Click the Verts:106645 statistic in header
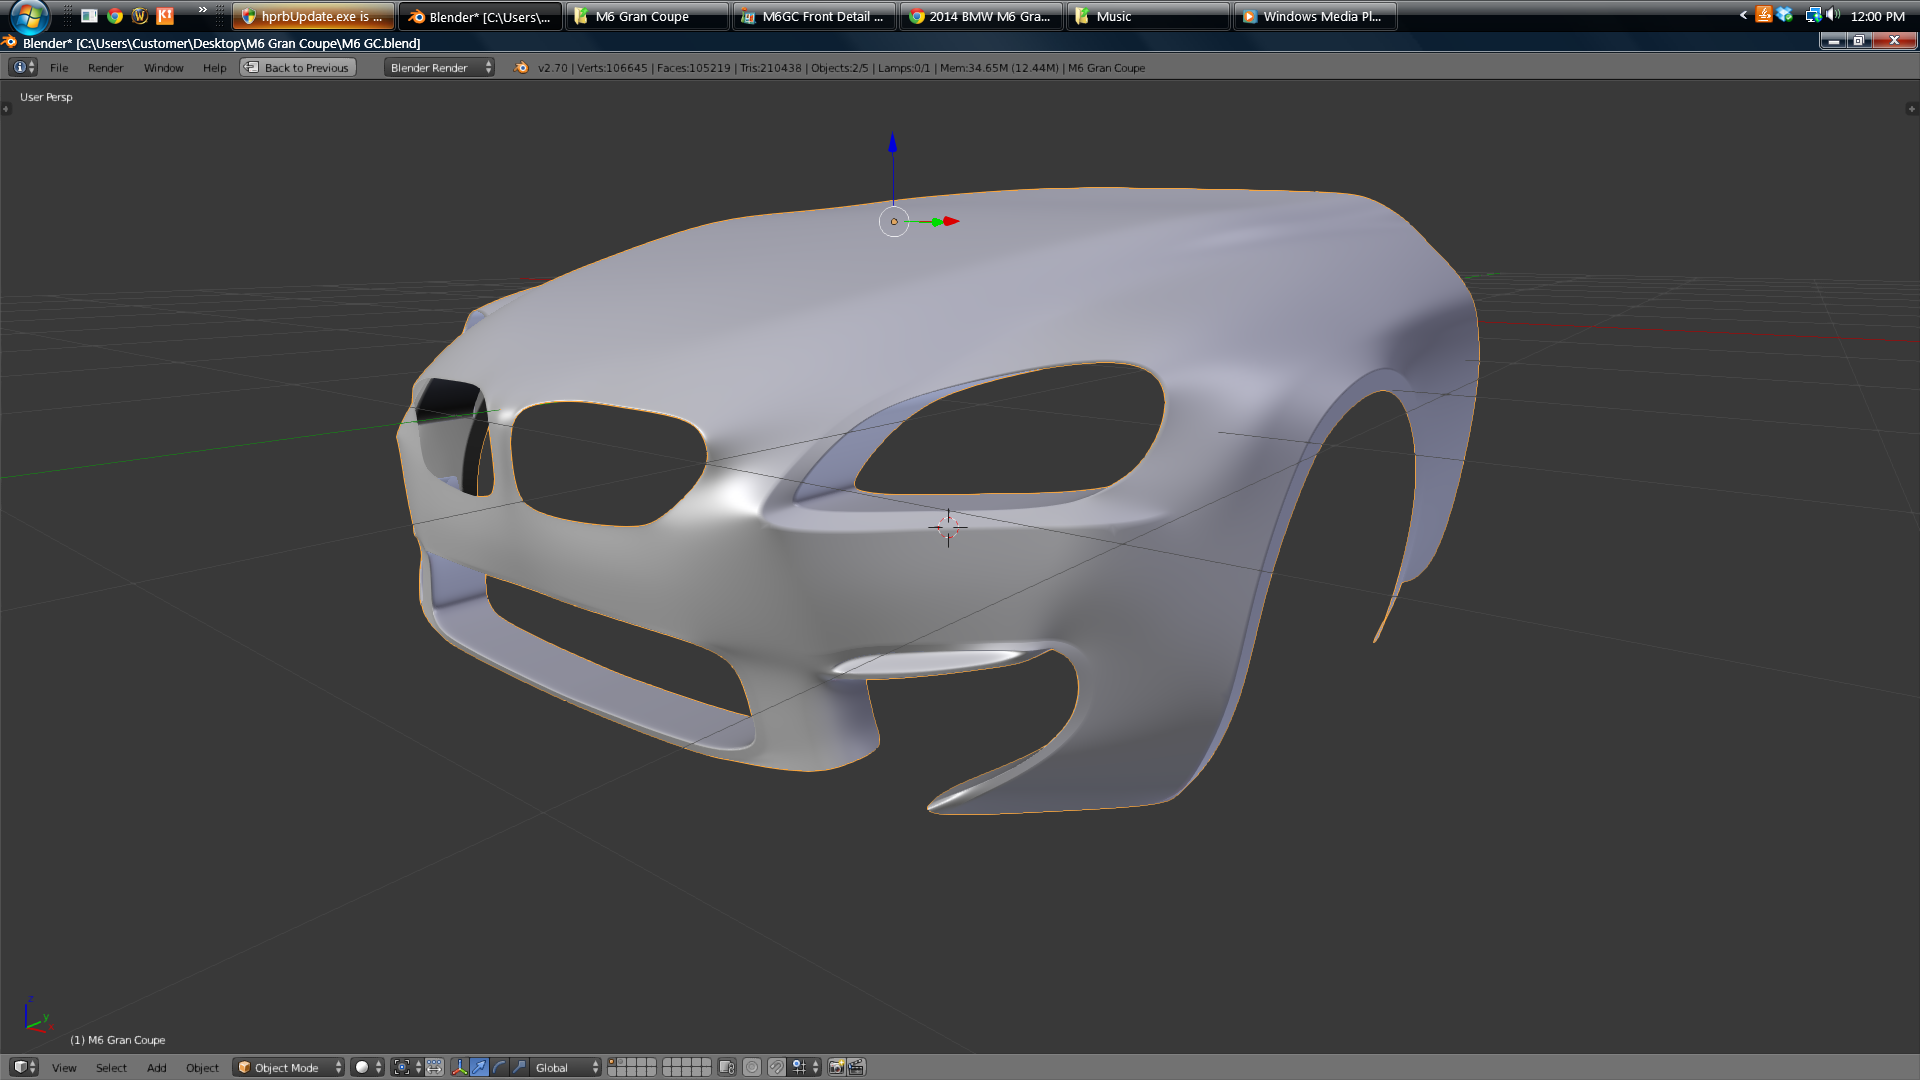The width and height of the screenshot is (1920, 1080). pos(612,68)
